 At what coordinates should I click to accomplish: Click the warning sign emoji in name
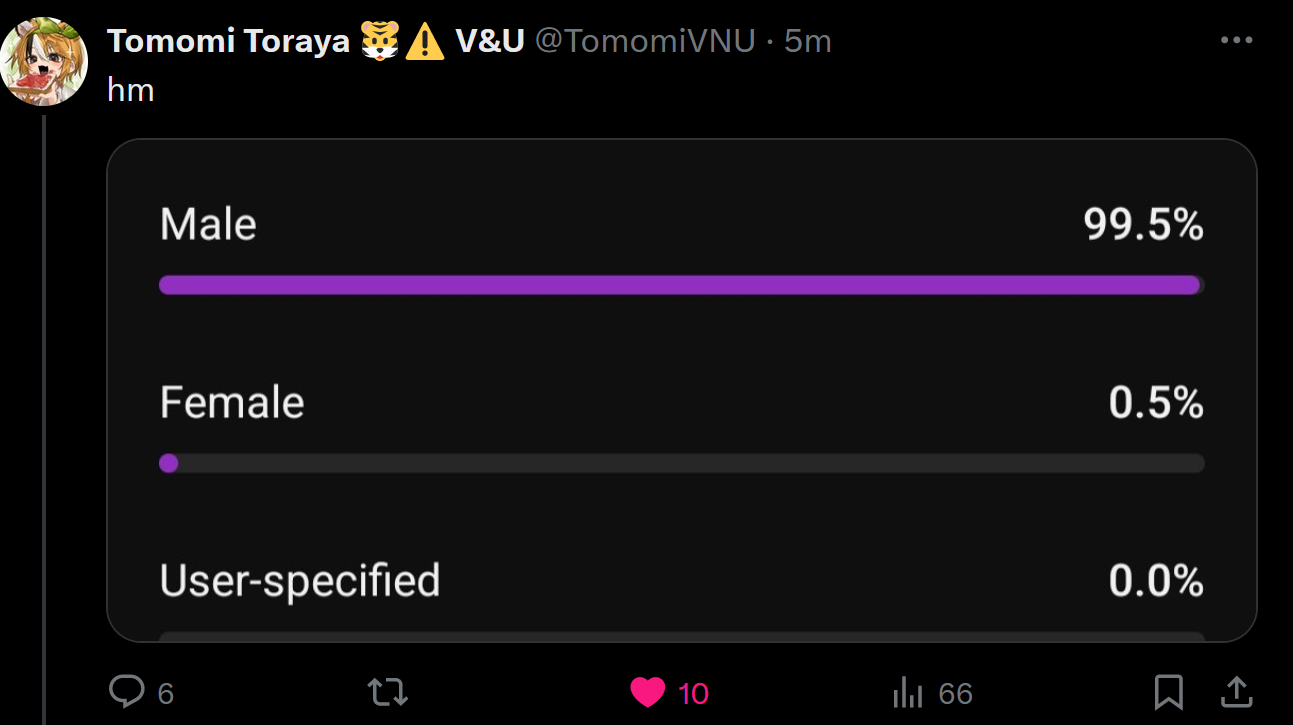tap(425, 41)
